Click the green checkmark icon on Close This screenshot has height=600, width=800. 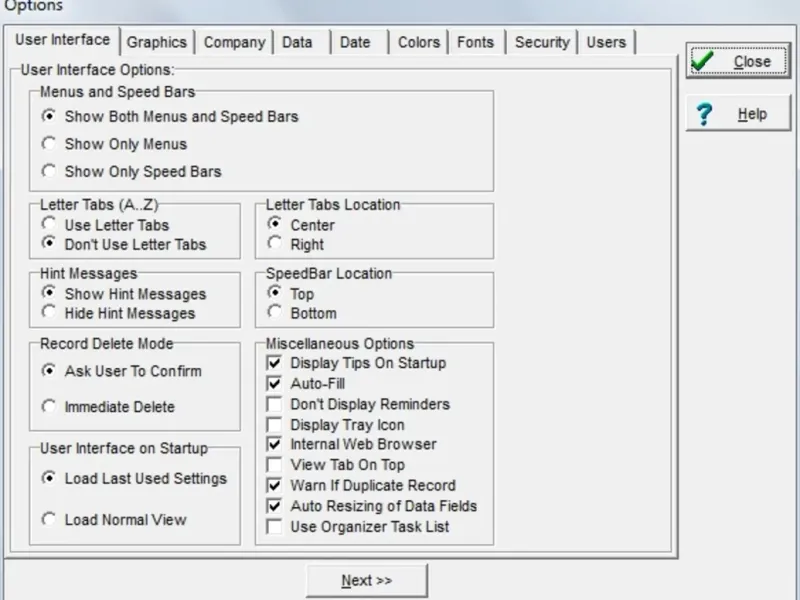tap(703, 61)
